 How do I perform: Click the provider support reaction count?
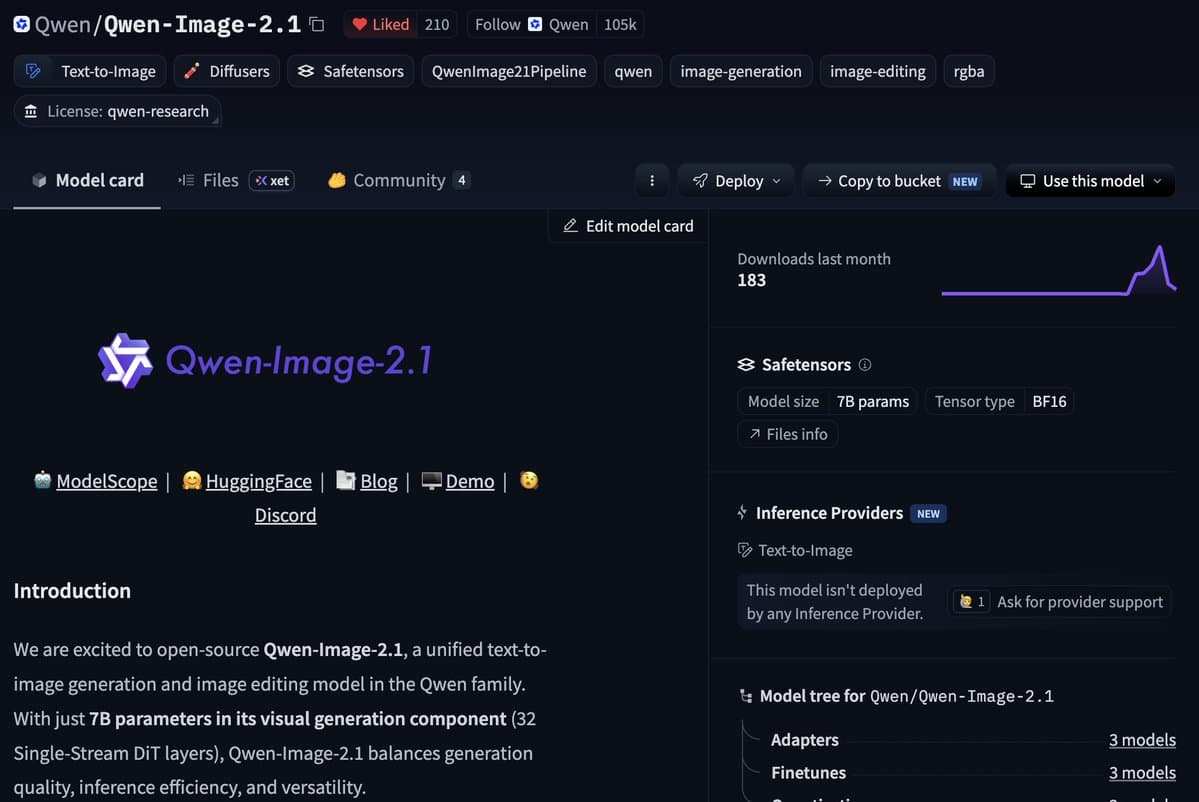tap(971, 602)
